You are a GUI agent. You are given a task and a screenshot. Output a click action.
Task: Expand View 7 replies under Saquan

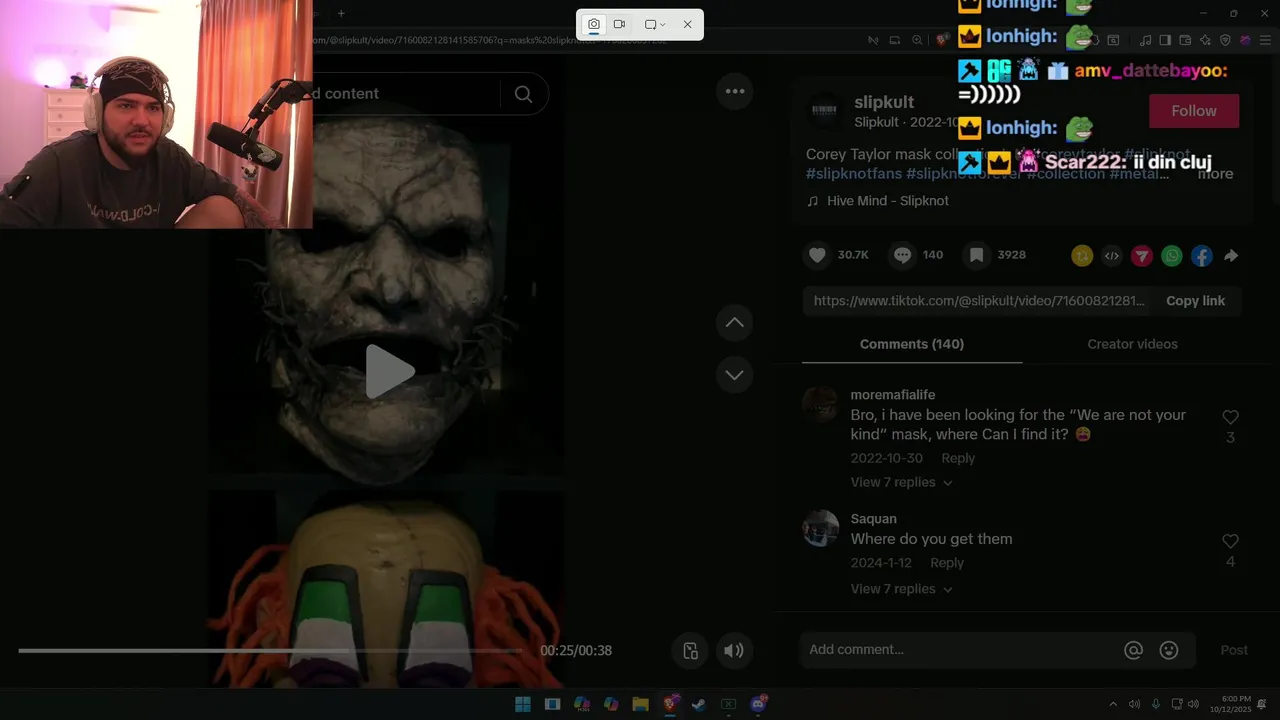pyautogui.click(x=901, y=589)
